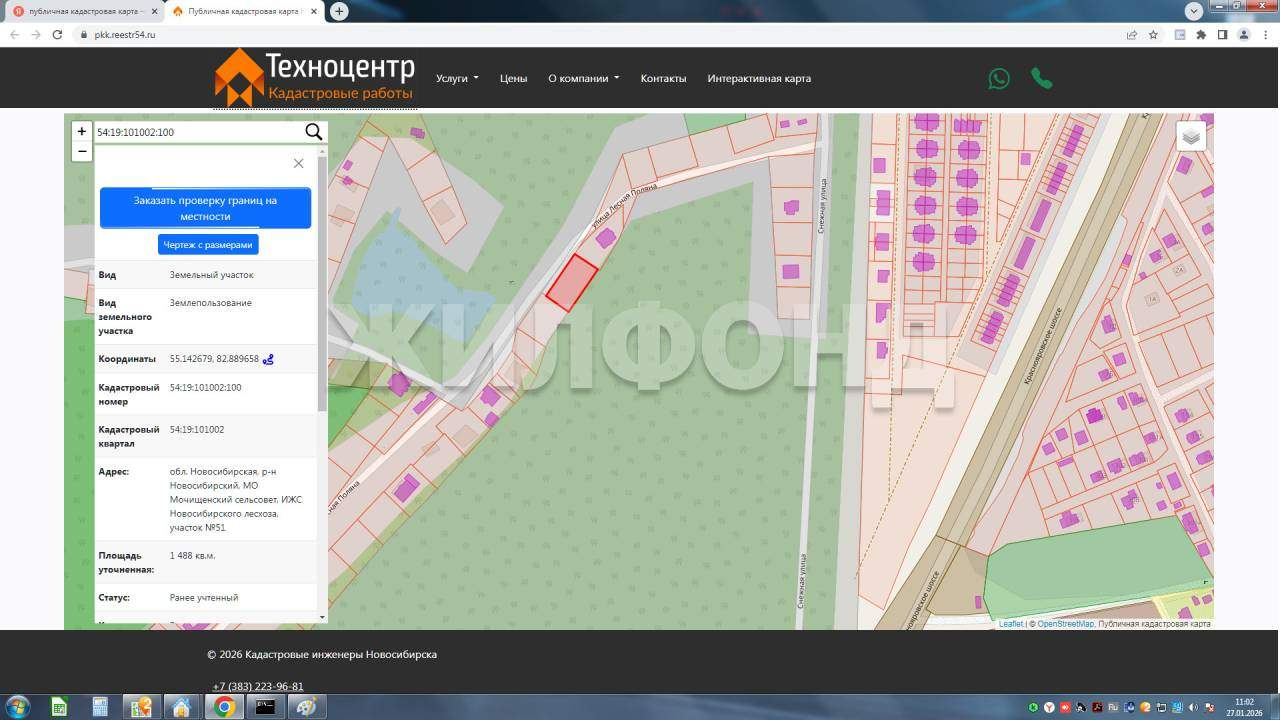Click the Техноцентр logo
The image size is (1280, 720).
[x=315, y=78]
